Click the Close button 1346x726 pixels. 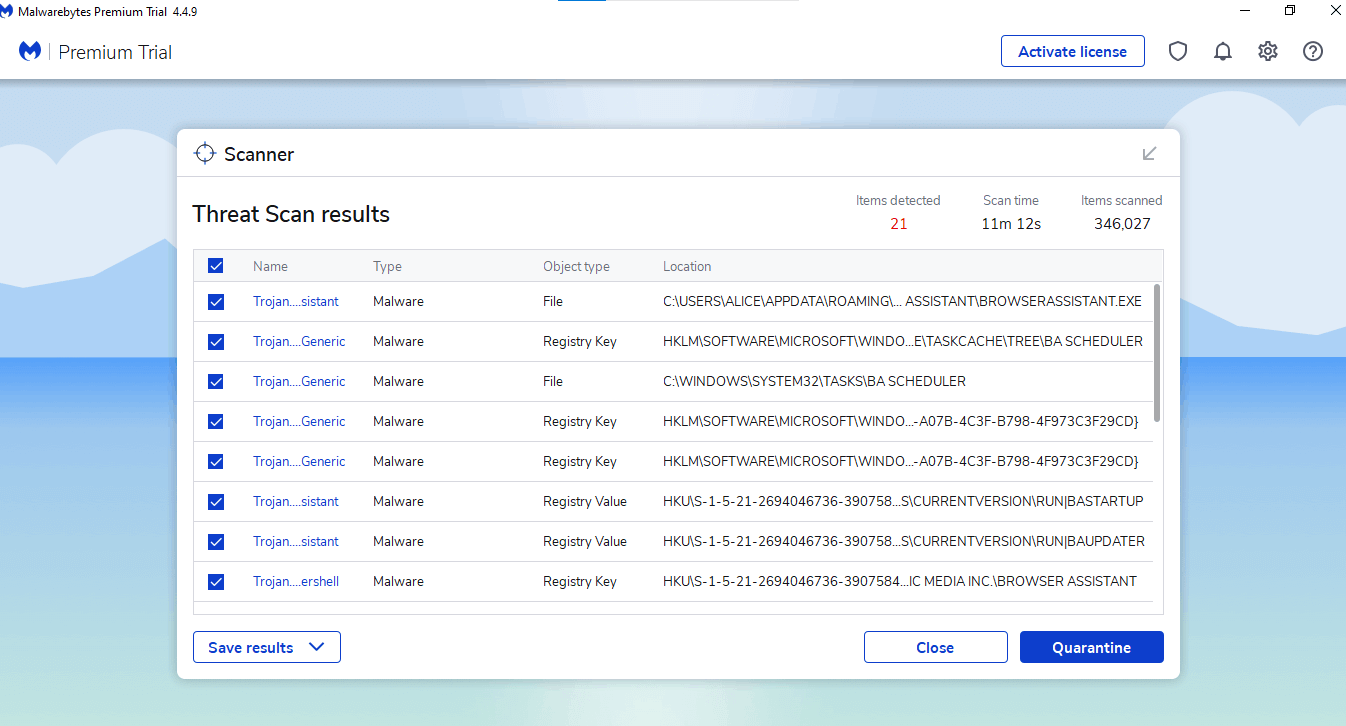[935, 647]
